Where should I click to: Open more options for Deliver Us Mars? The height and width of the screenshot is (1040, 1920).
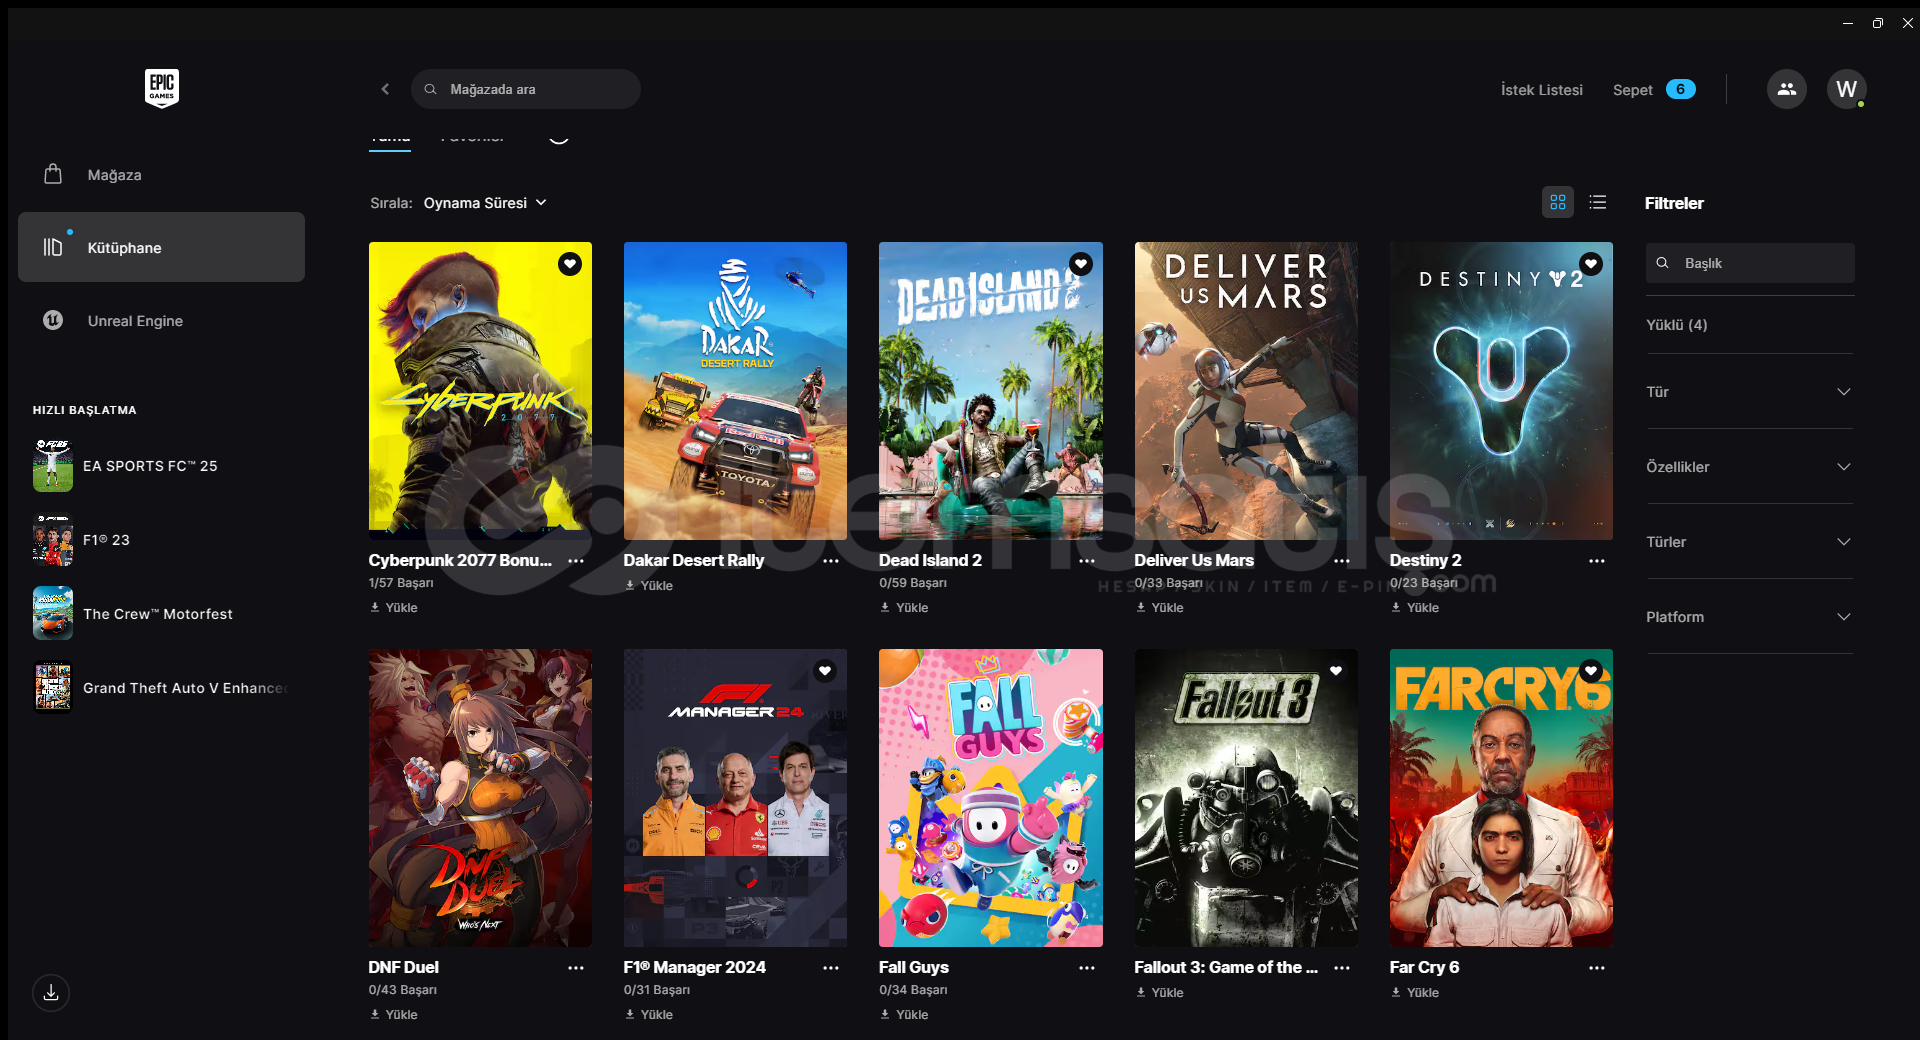tap(1342, 561)
